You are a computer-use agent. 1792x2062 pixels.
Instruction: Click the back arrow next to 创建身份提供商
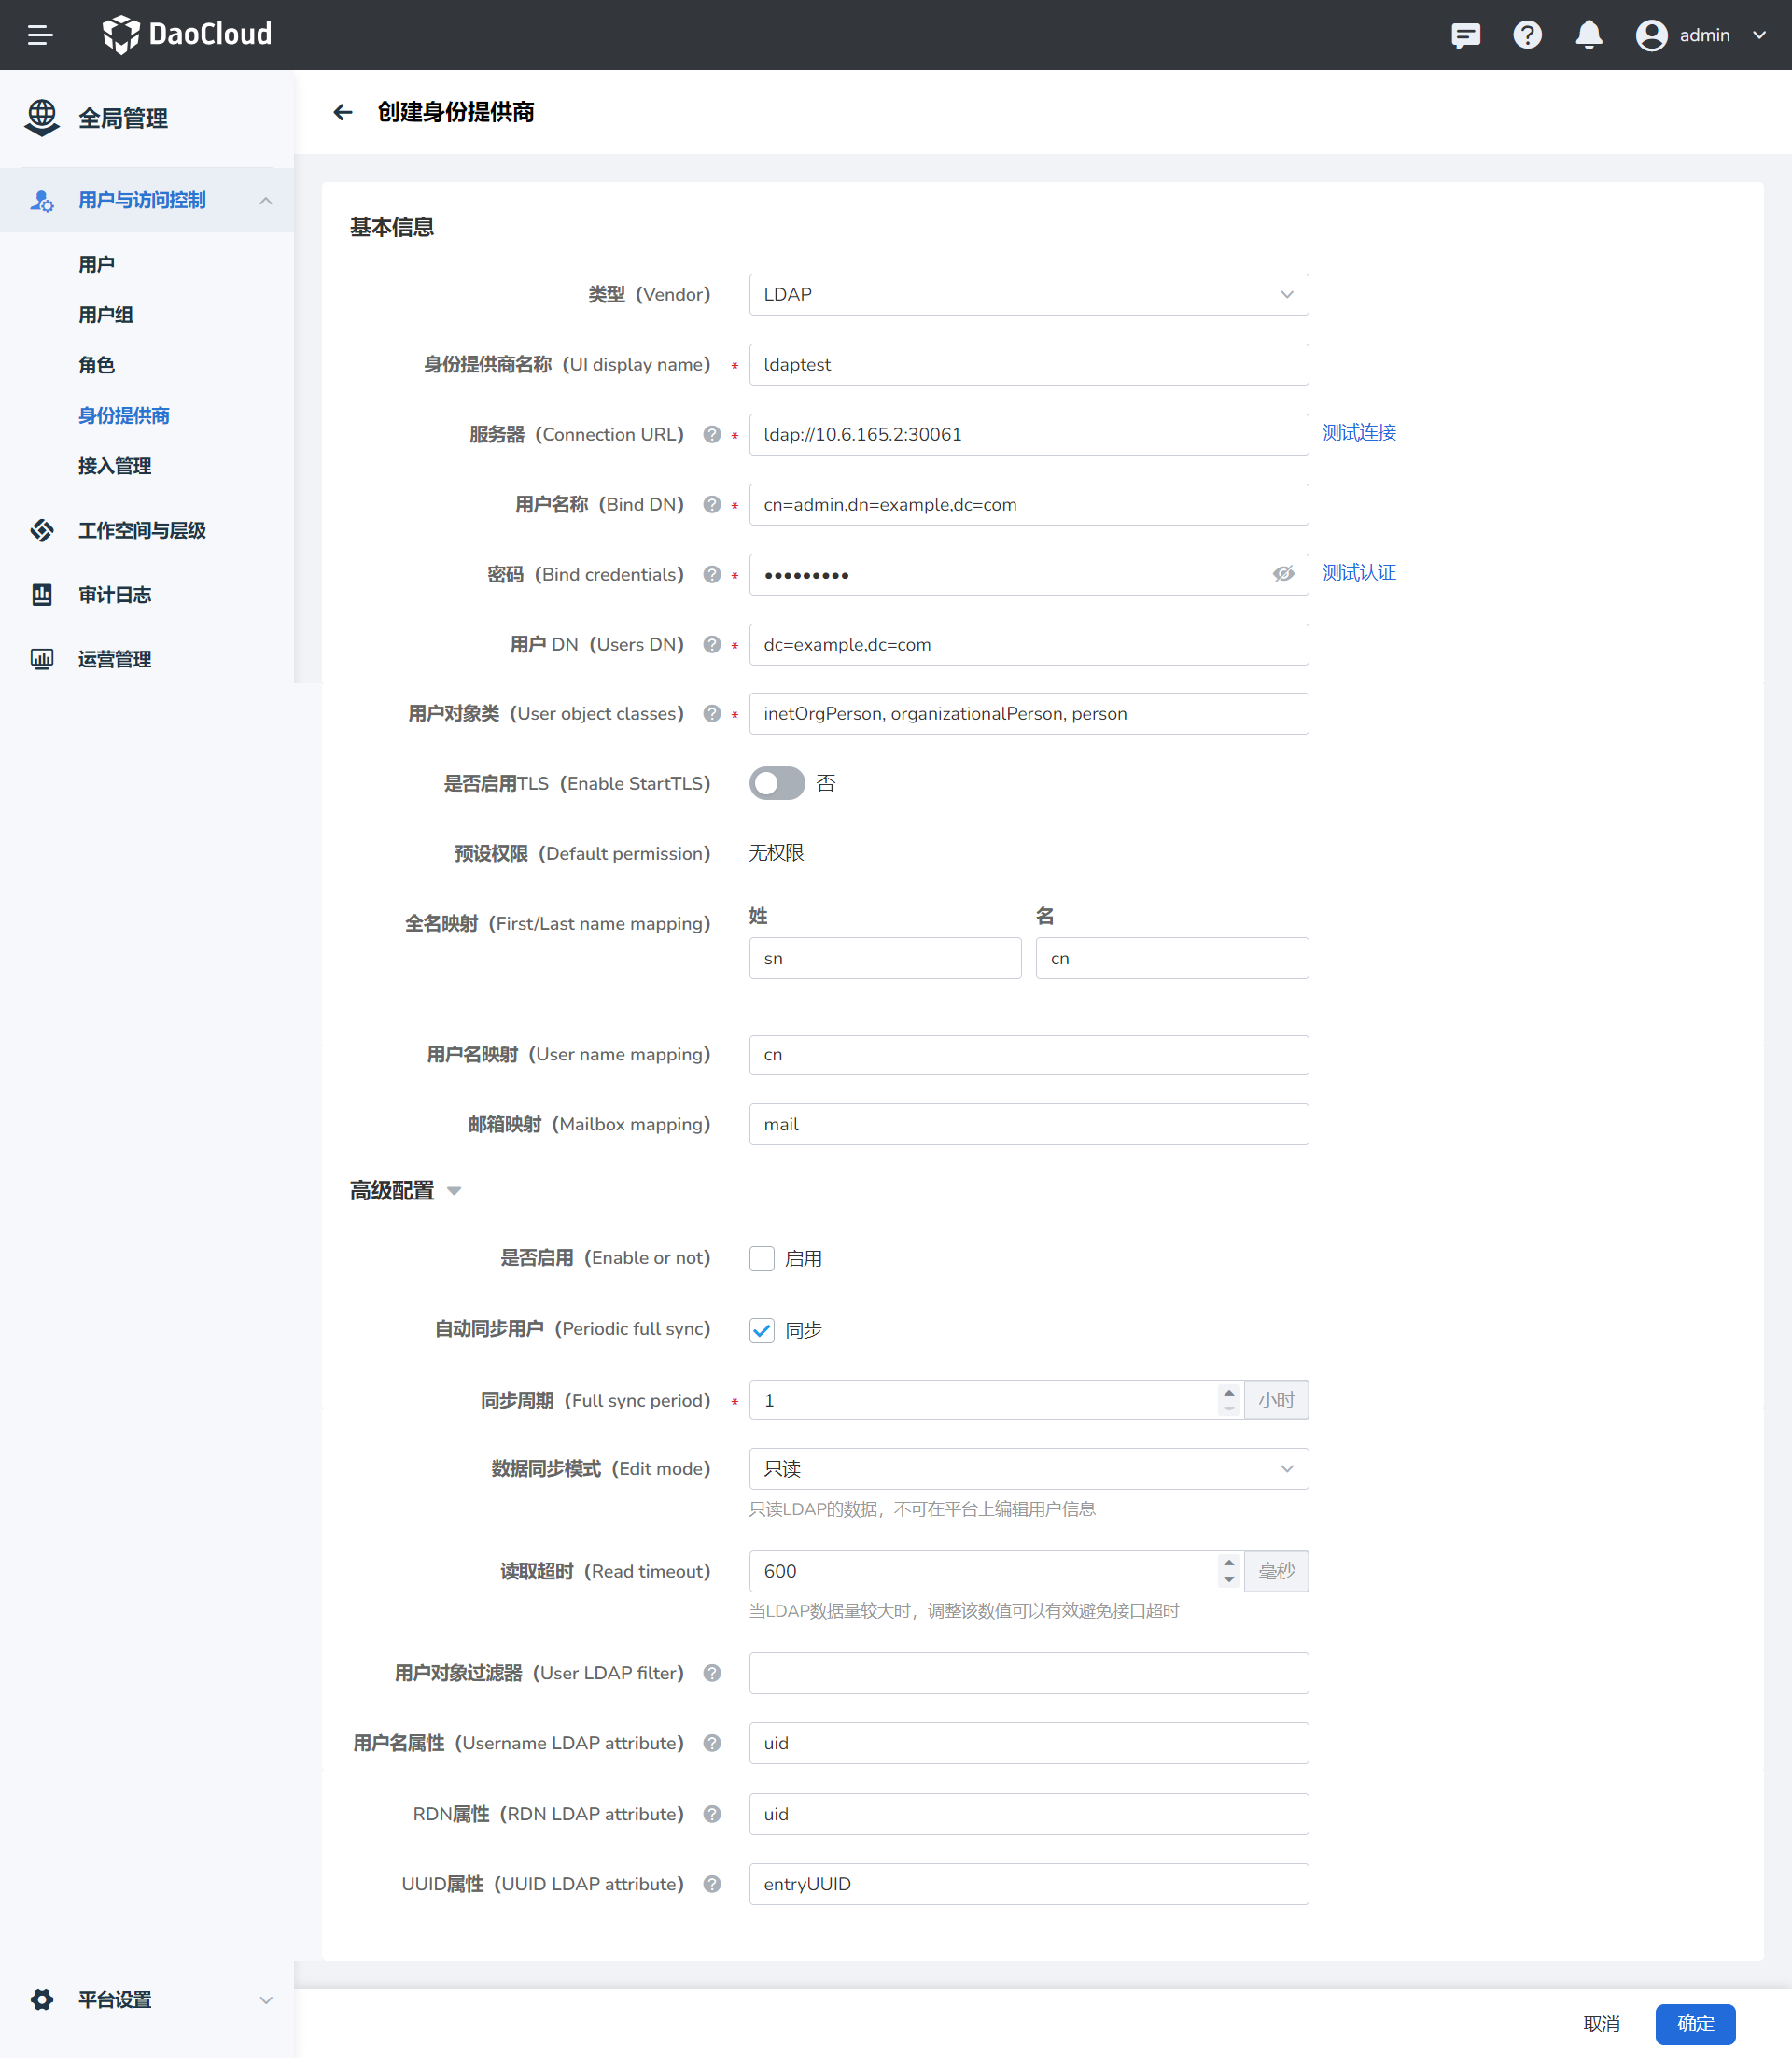tap(343, 113)
